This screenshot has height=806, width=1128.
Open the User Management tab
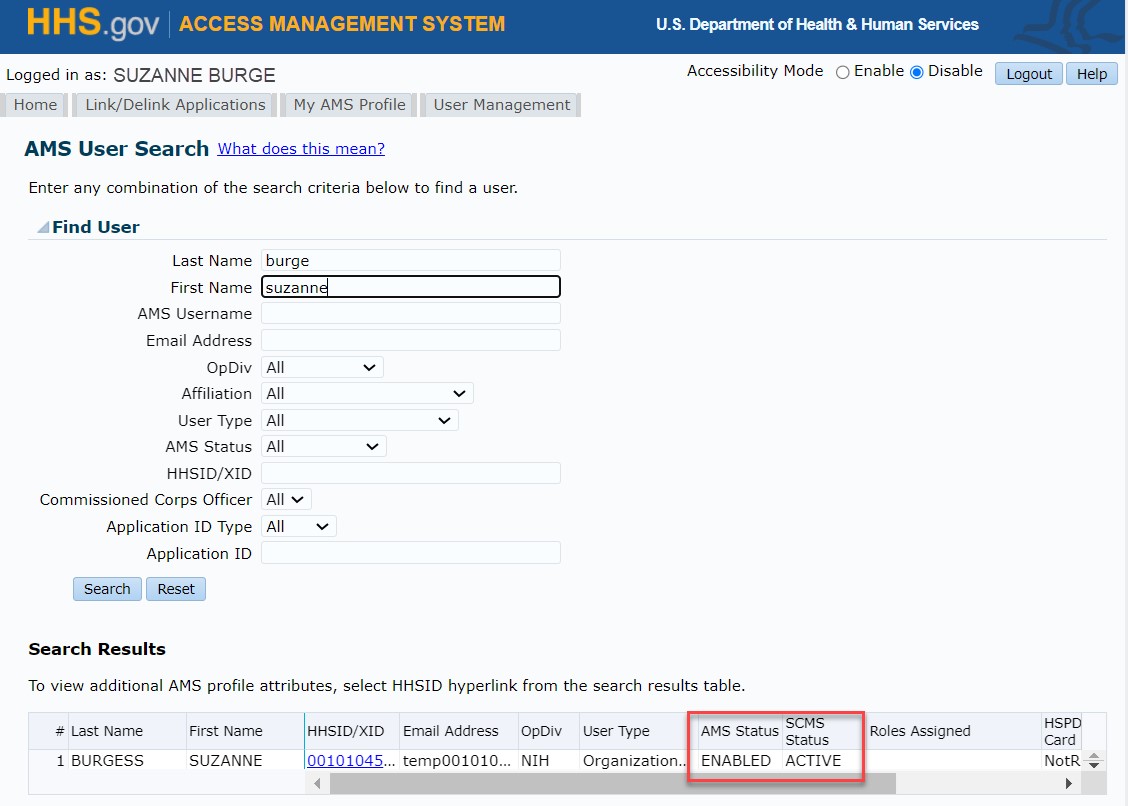pos(501,105)
